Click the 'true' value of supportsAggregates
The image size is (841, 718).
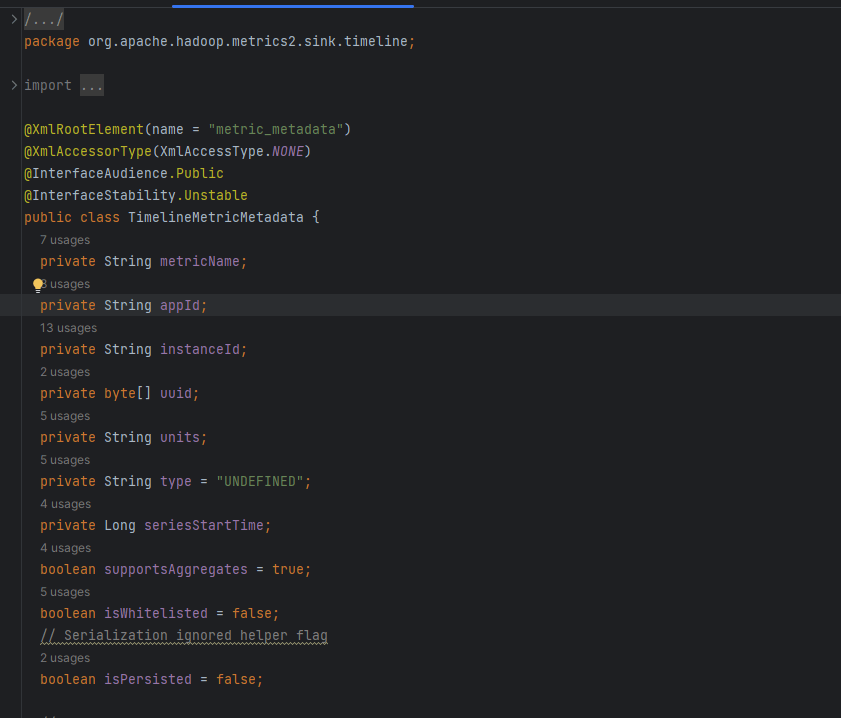point(287,569)
